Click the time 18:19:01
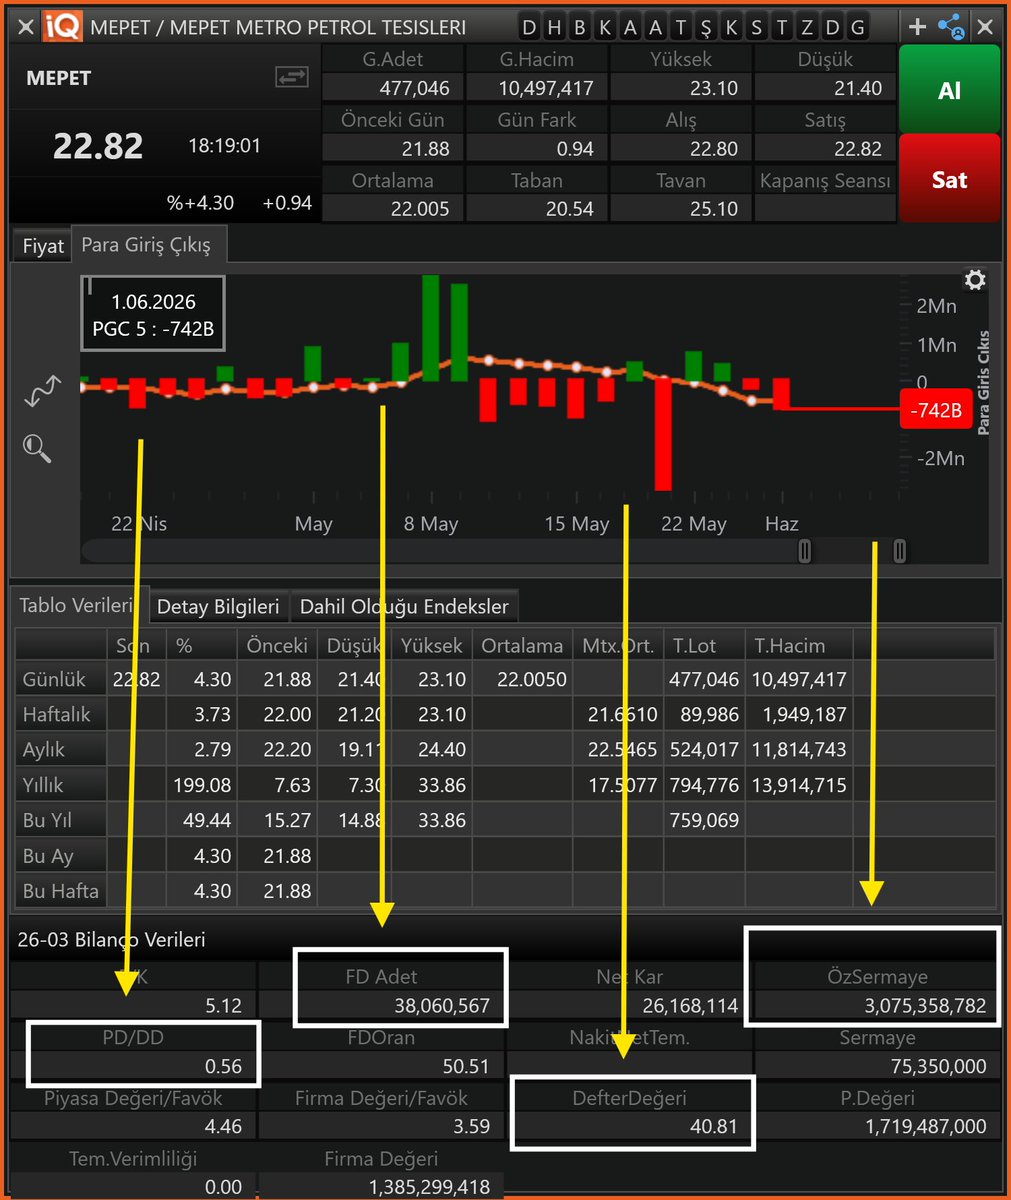Image resolution: width=1011 pixels, height=1200 pixels. tap(224, 146)
